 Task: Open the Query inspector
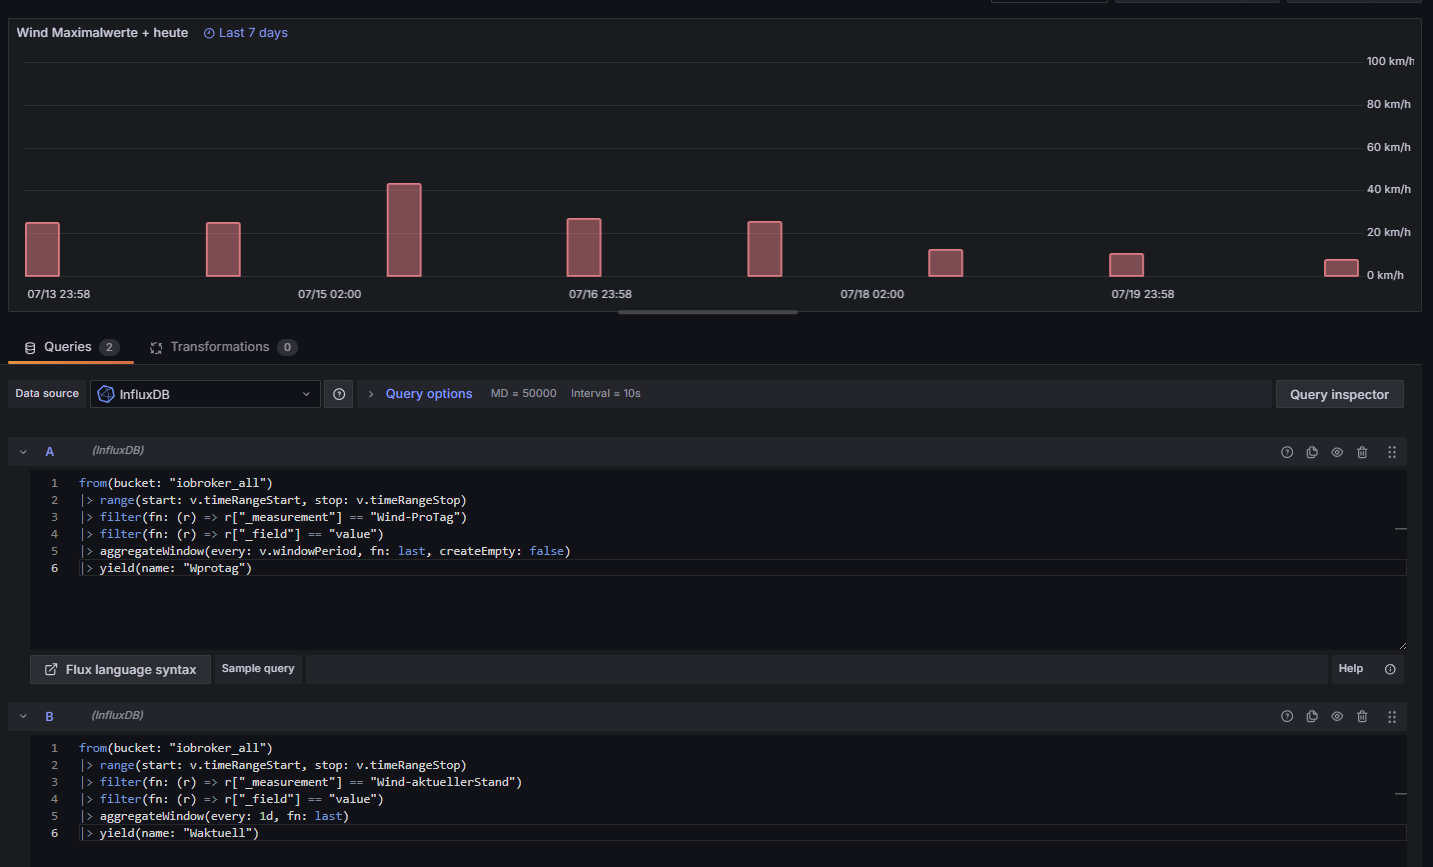[x=1339, y=394]
